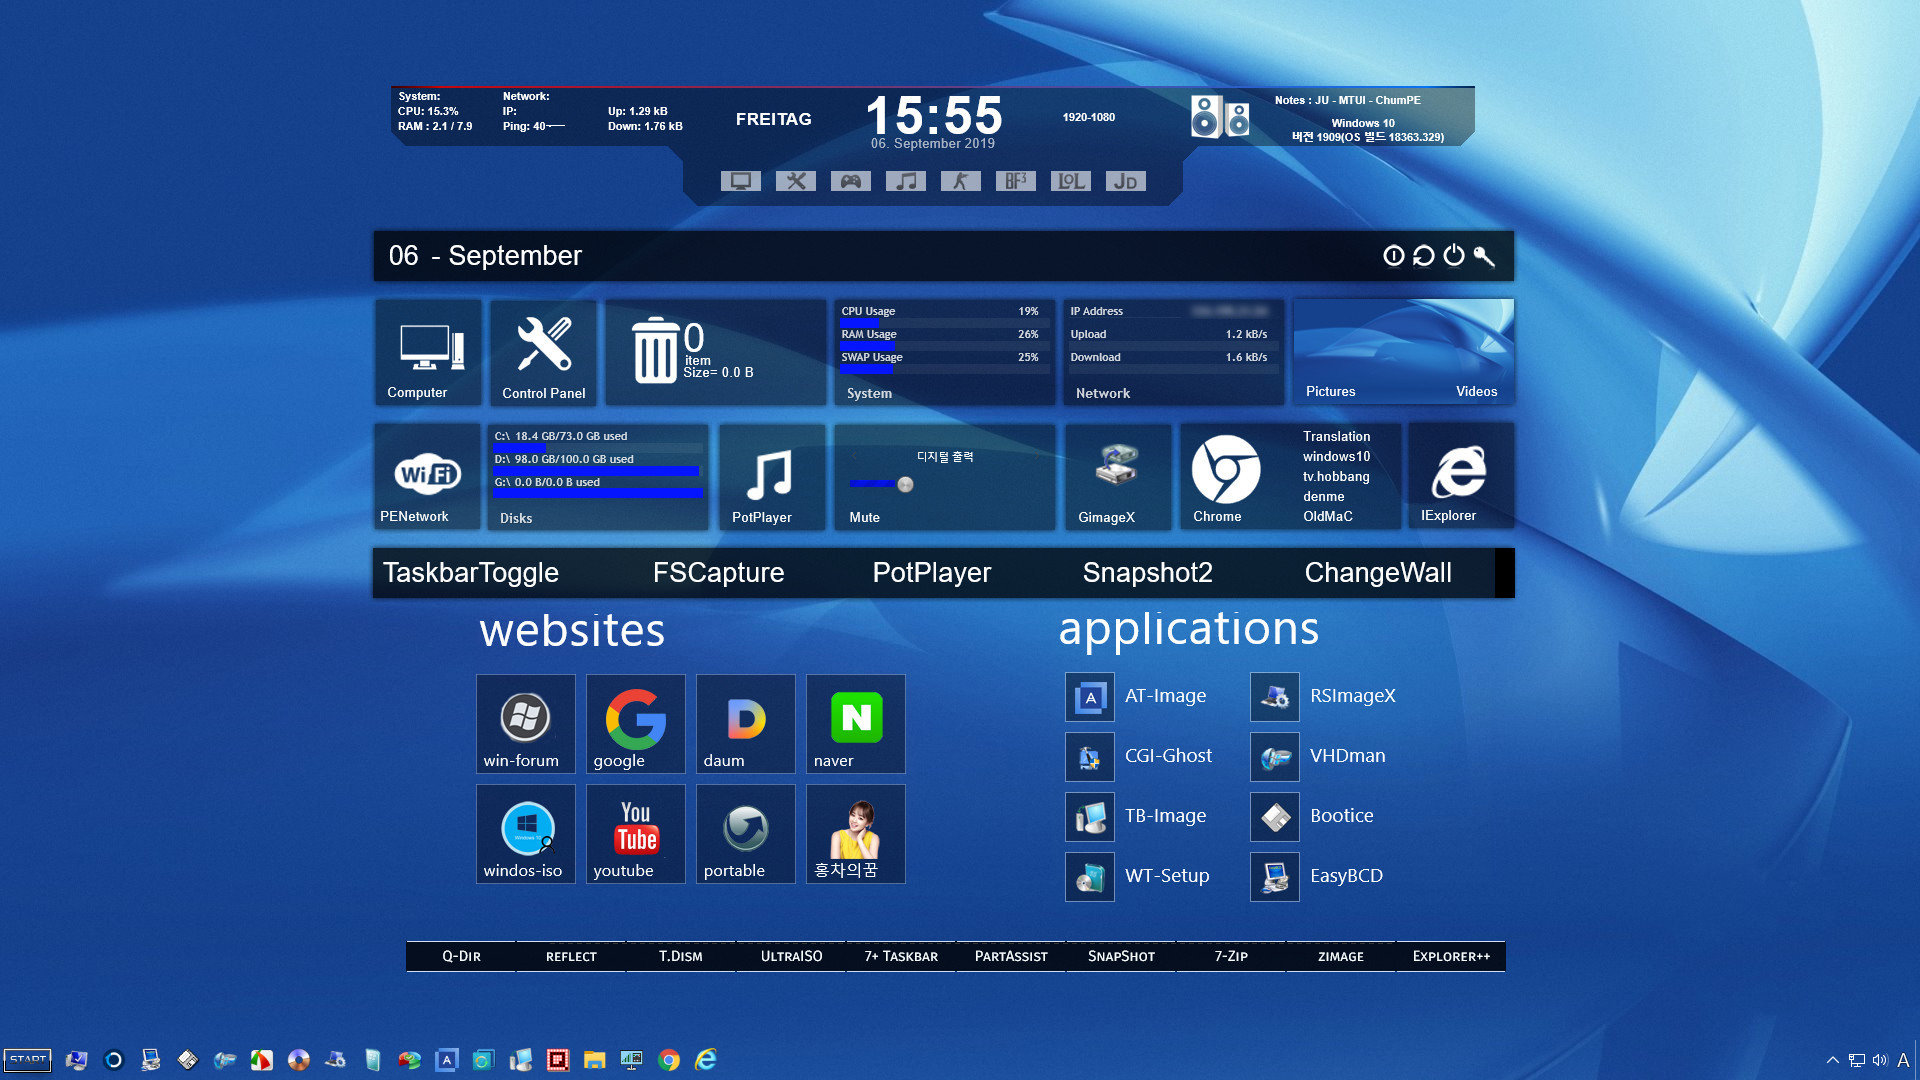Click Snapshot2 button
Screen dimensions: 1920x1080
click(1147, 573)
